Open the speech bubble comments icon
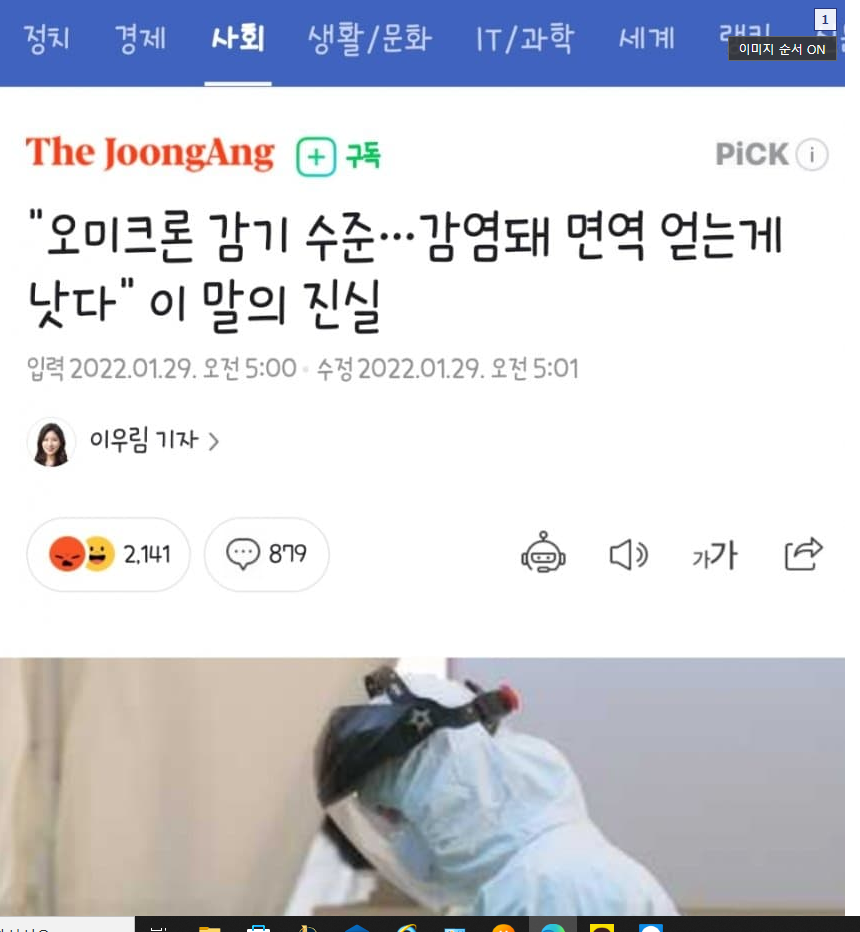Image resolution: width=860 pixels, height=932 pixels. 243,554
